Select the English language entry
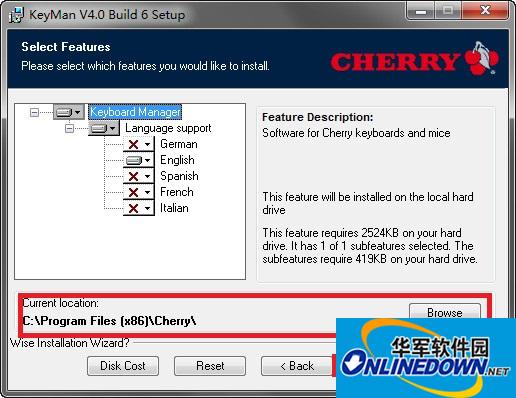The height and width of the screenshot is (398, 516). pos(177,160)
